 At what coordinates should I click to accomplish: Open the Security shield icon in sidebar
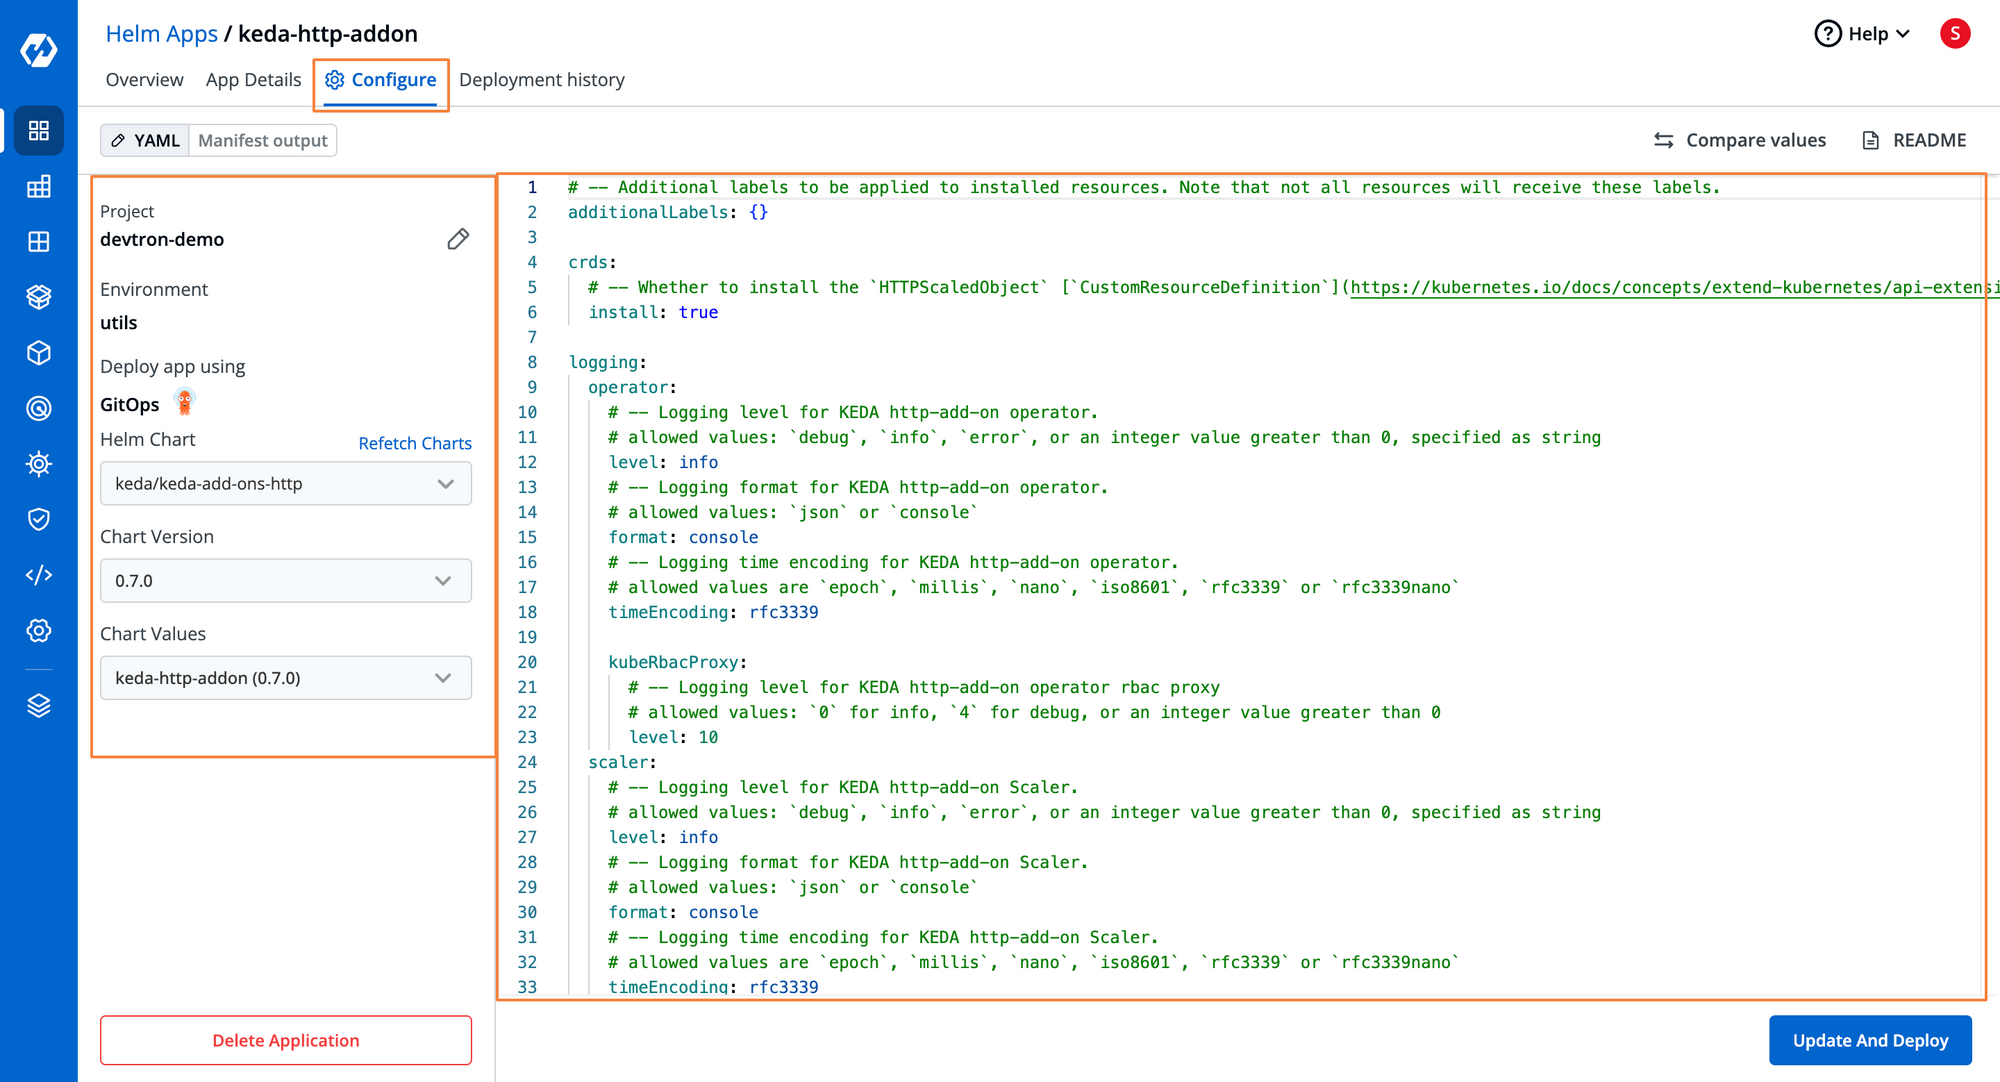coord(39,519)
